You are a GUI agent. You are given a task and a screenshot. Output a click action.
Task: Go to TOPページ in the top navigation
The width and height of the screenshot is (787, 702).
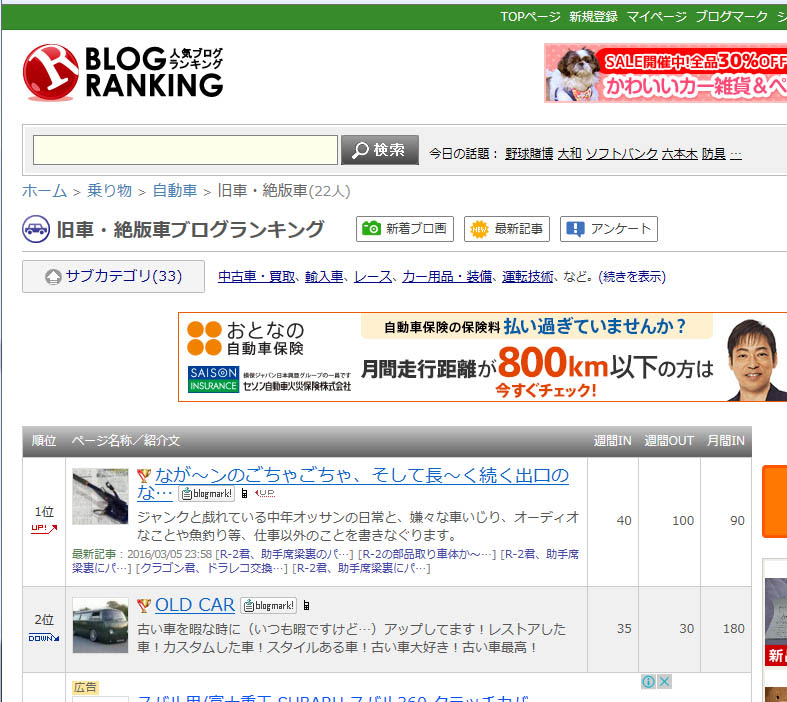tap(530, 17)
